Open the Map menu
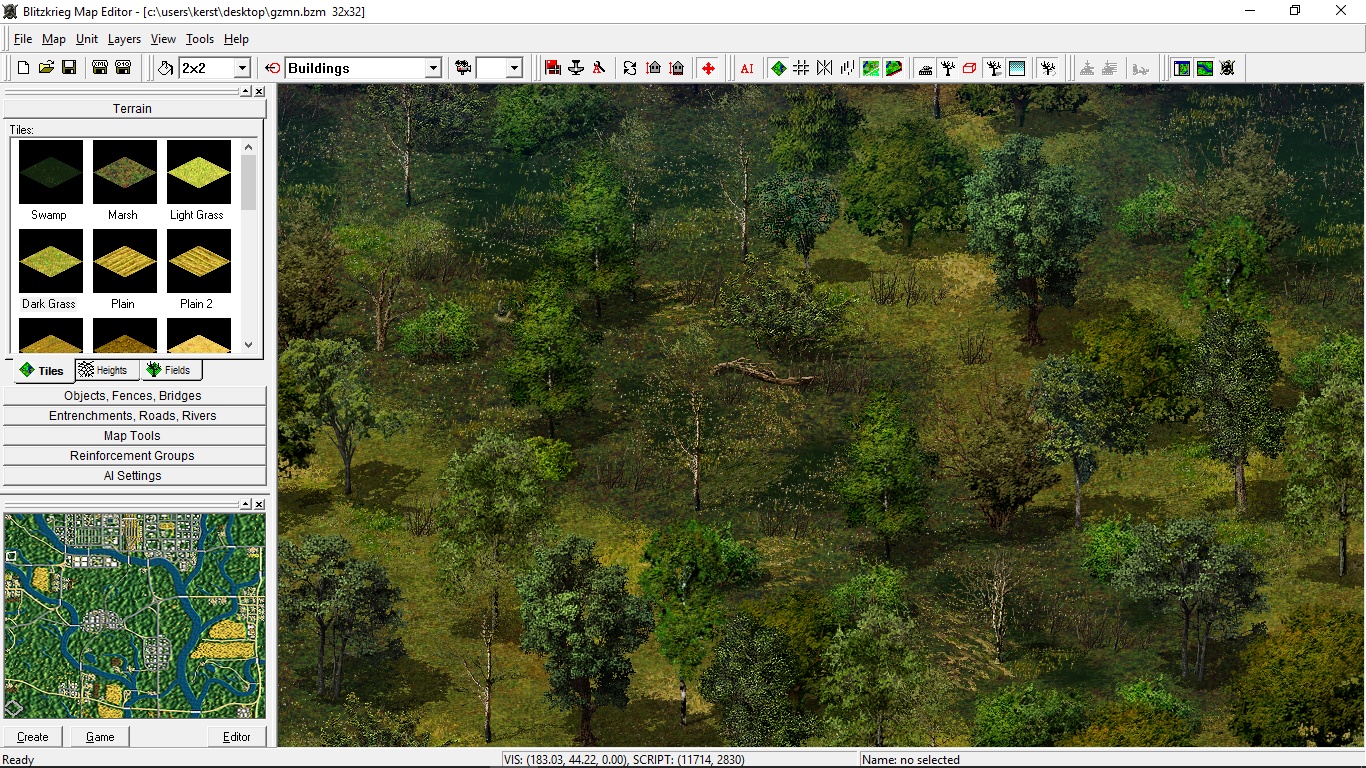 click(x=53, y=39)
